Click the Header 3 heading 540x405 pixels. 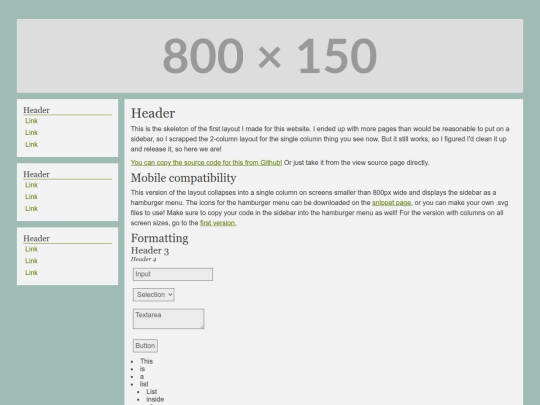tap(150, 250)
